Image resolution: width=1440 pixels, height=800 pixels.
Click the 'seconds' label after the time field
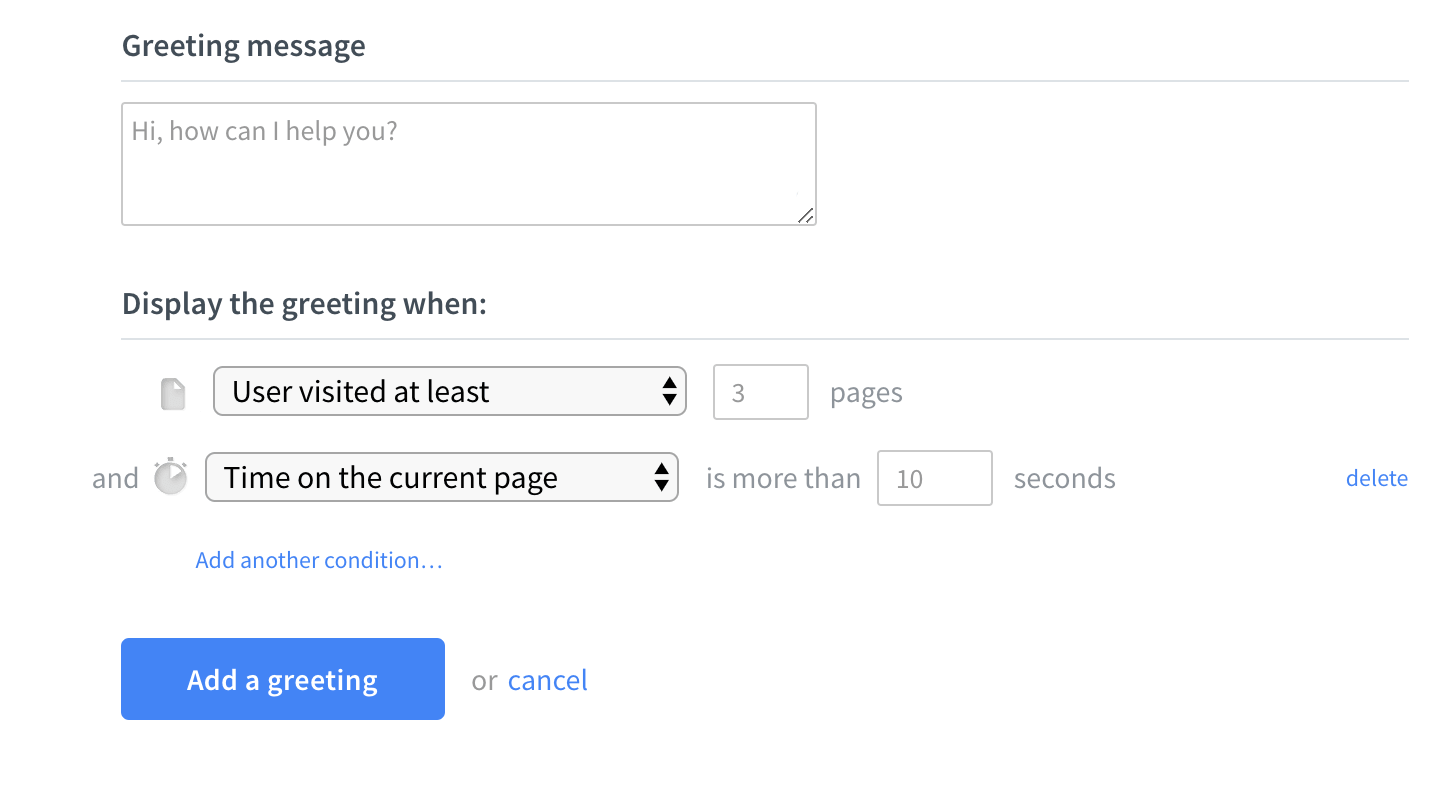pos(1064,479)
